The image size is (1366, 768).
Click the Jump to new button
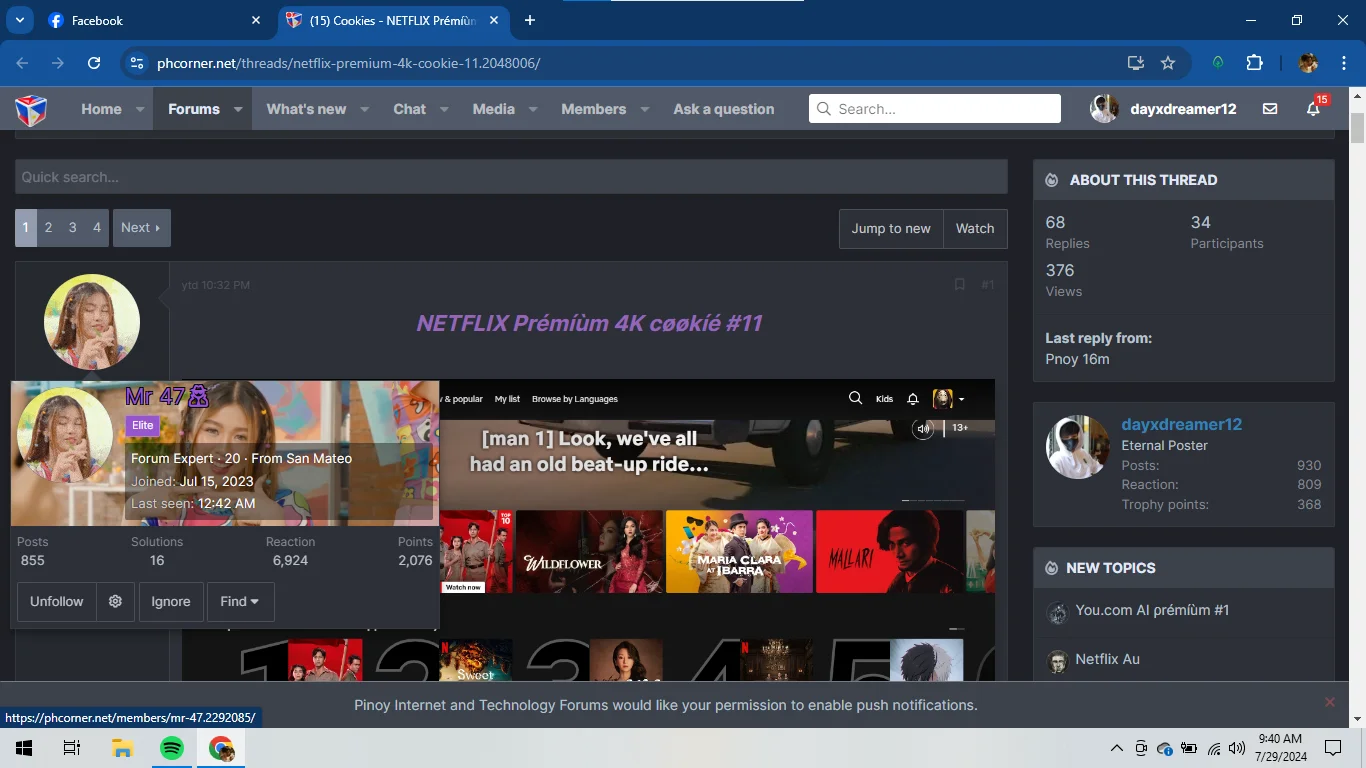coord(891,228)
